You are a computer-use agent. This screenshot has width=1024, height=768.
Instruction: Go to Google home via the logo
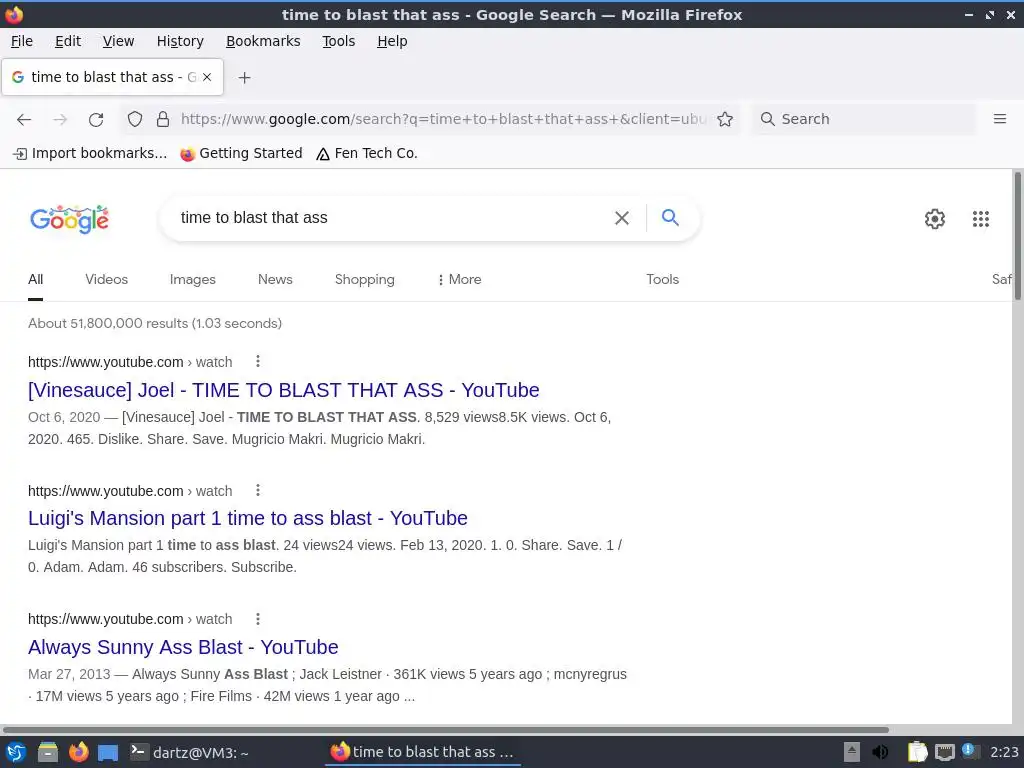[69, 219]
